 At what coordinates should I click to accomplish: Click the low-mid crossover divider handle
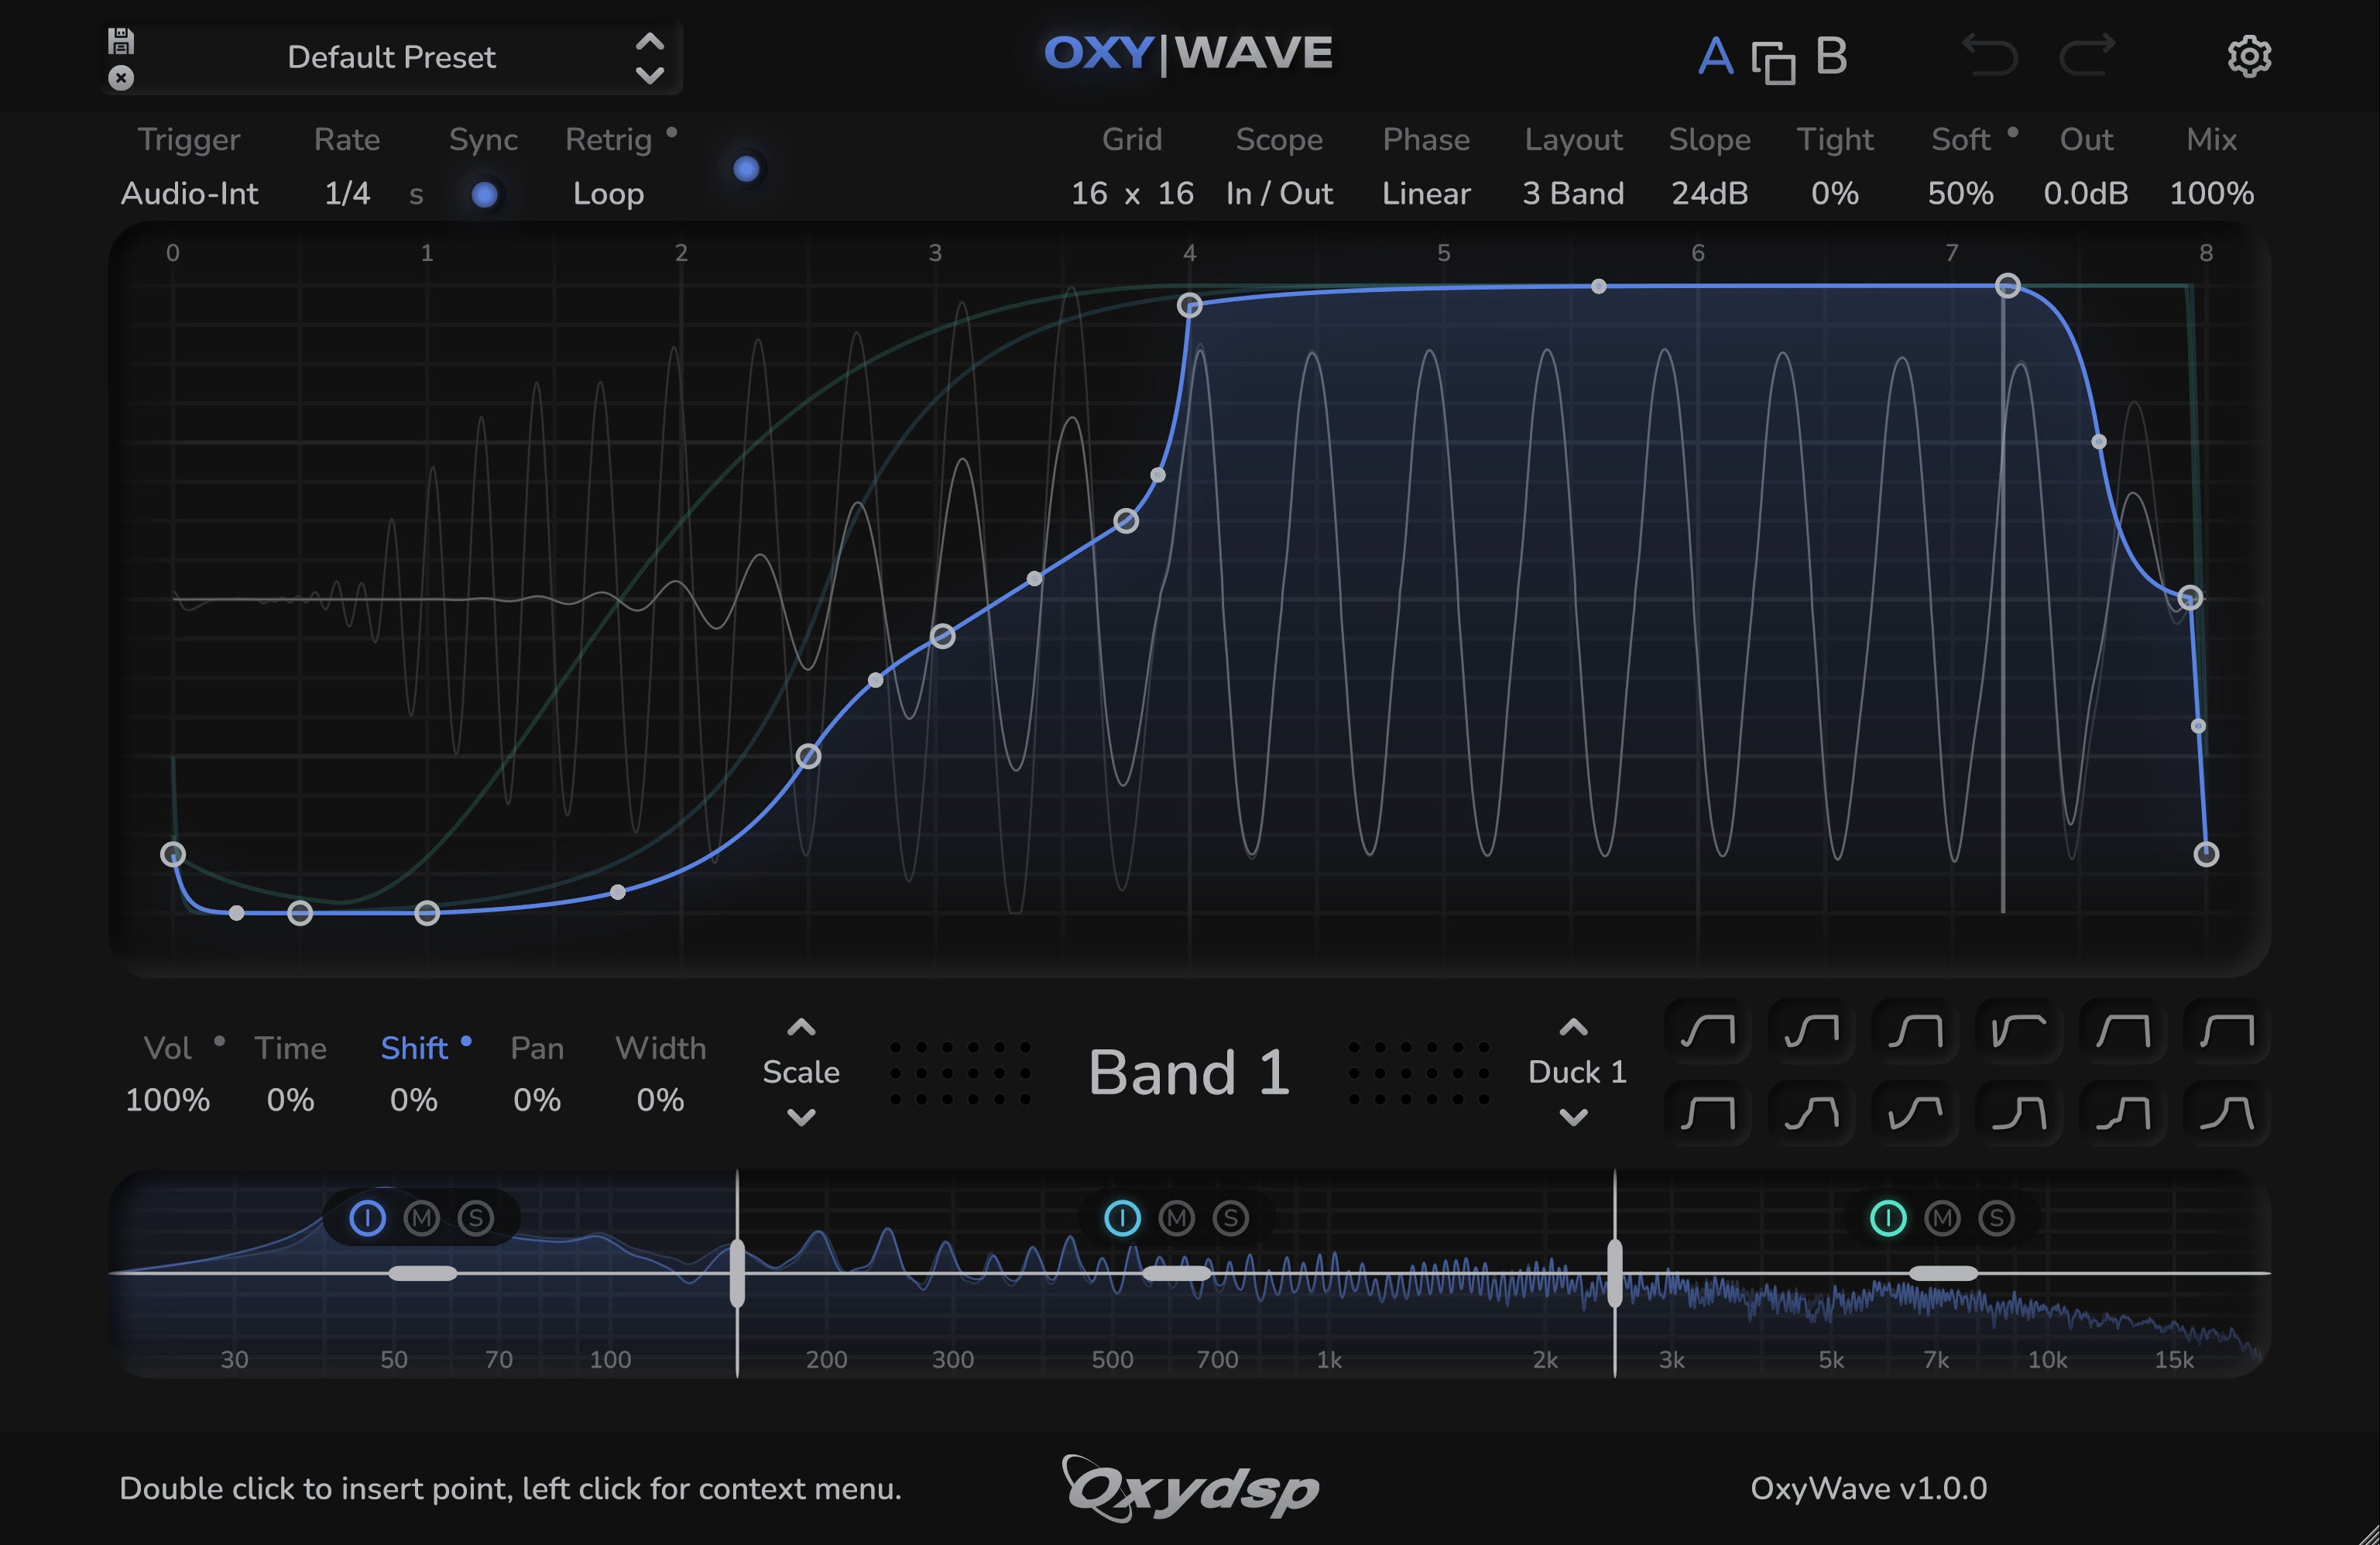pyautogui.click(x=737, y=1273)
